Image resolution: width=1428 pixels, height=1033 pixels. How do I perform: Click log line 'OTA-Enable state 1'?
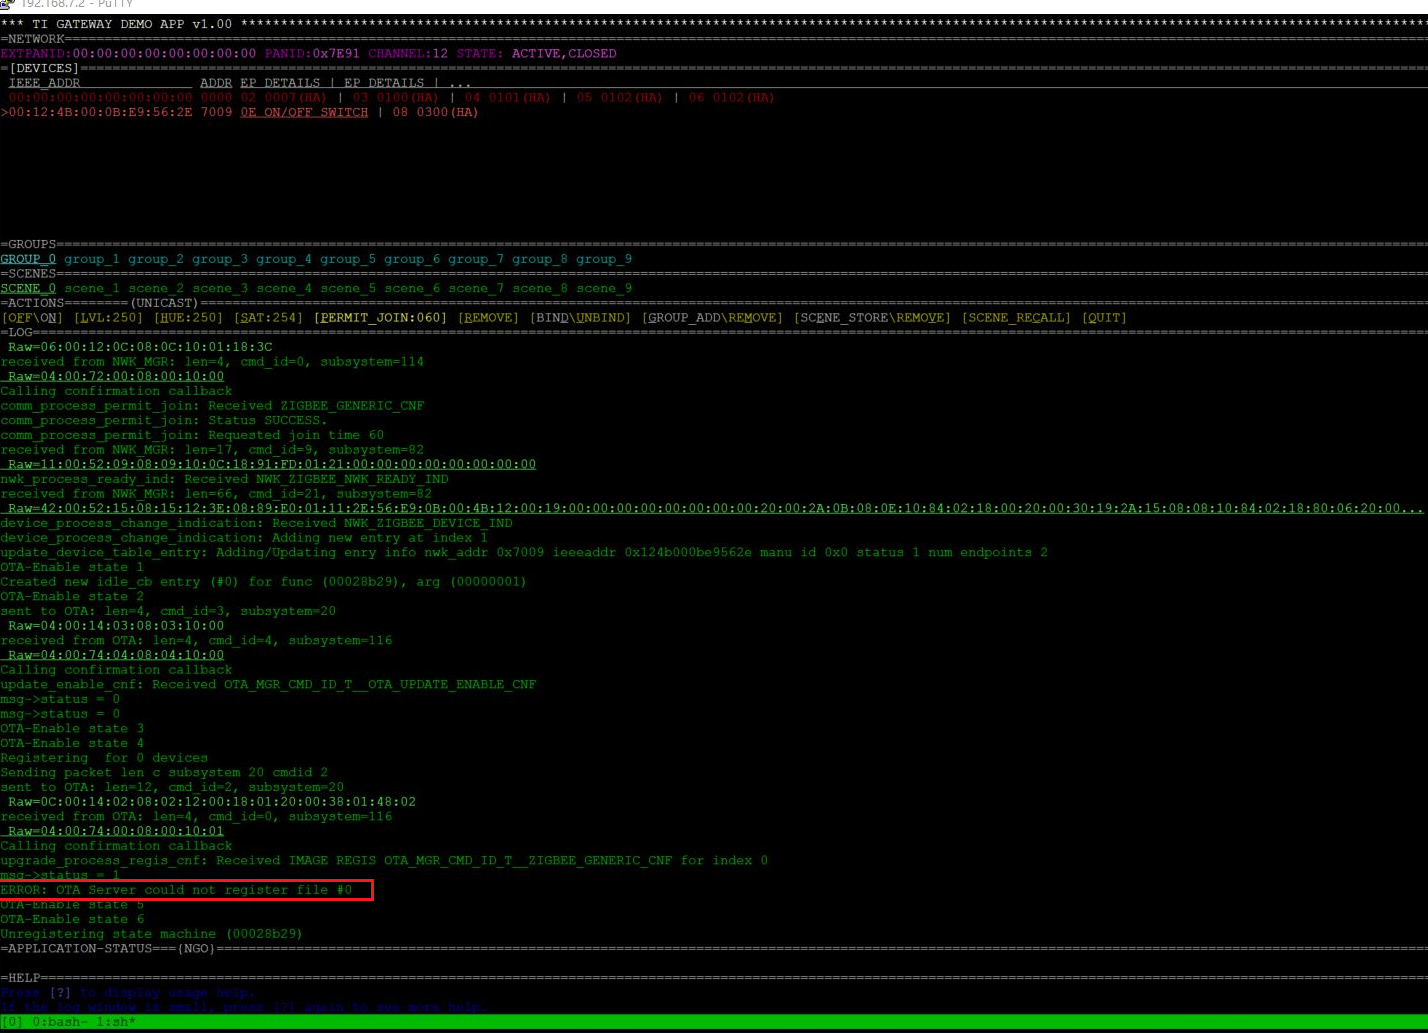click(x=72, y=567)
